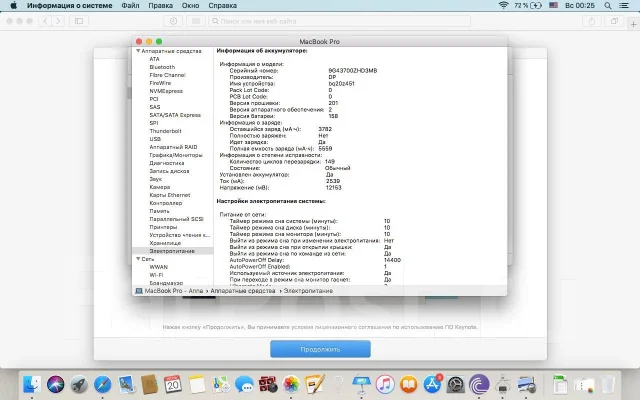Open Keynote podium icon in dock
The width and height of the screenshot is (640, 400).
pyautogui.click(x=361, y=384)
